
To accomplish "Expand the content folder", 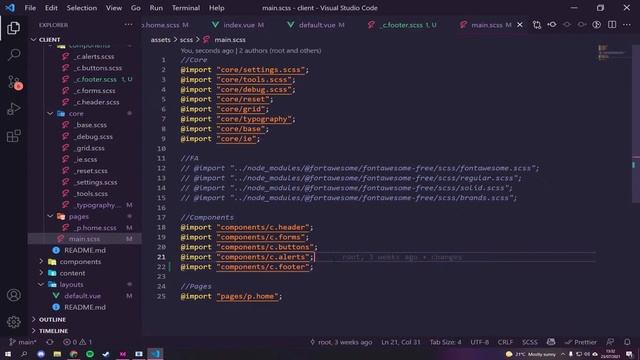I will click(x=72, y=273).
